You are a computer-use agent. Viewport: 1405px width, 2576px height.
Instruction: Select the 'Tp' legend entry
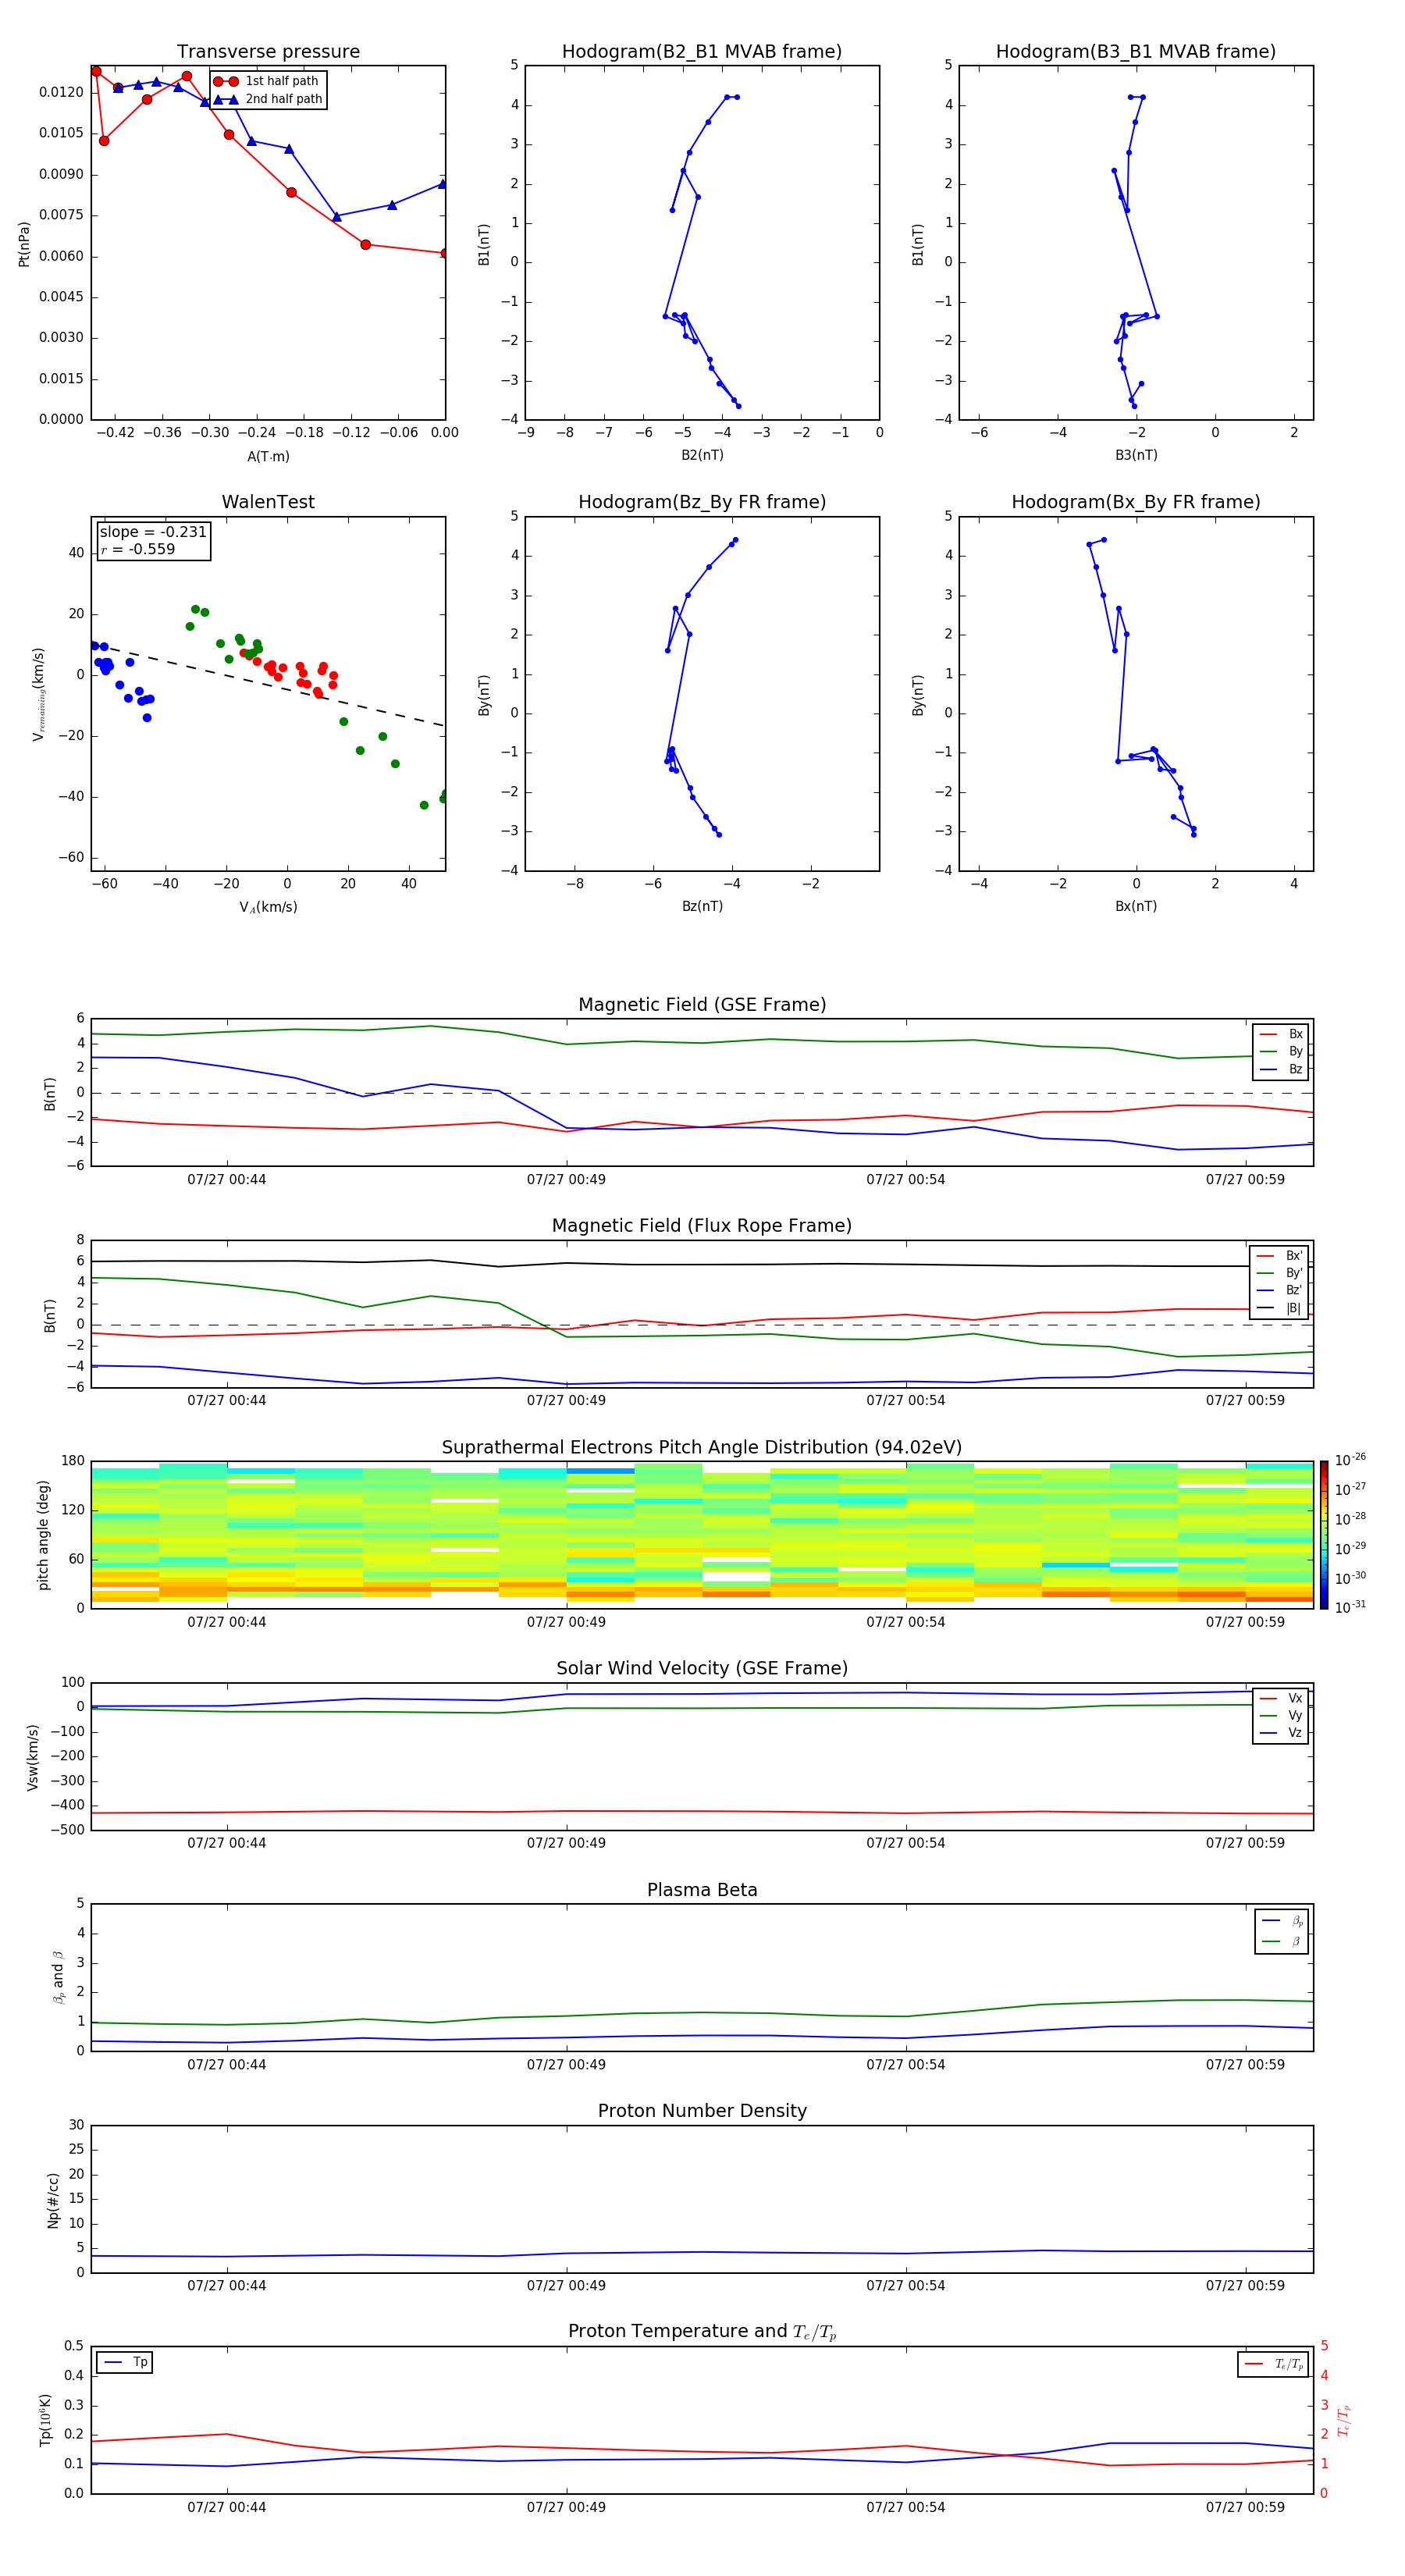125,2362
